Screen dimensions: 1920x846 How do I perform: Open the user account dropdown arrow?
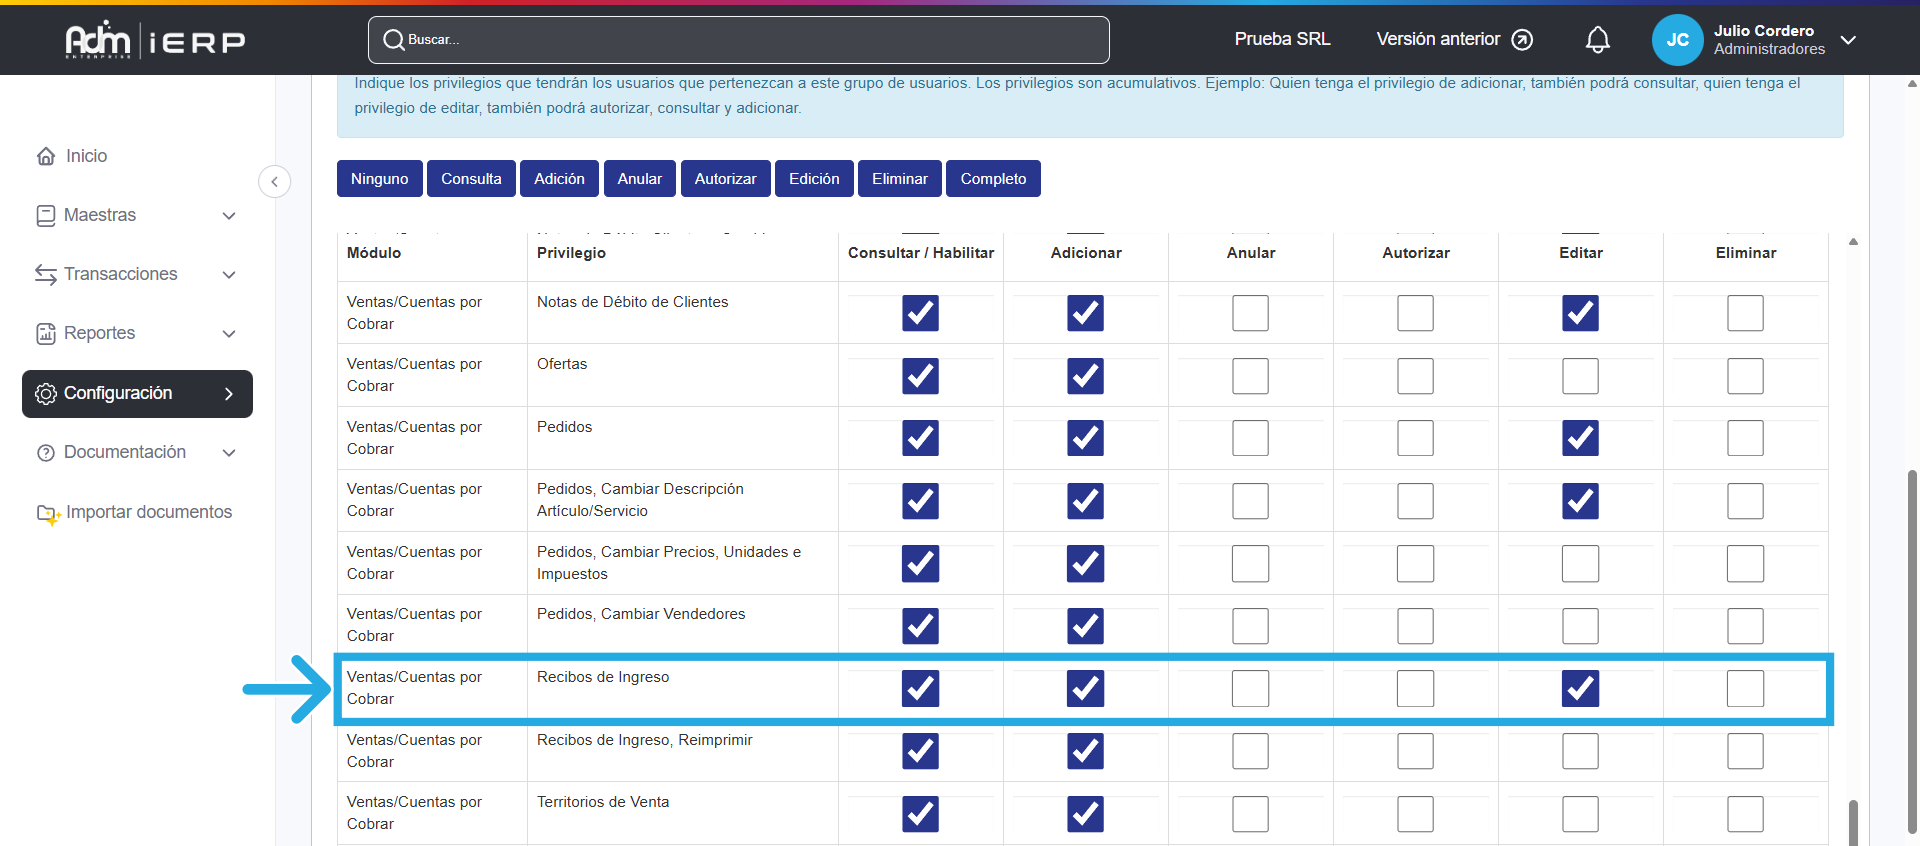(x=1848, y=40)
